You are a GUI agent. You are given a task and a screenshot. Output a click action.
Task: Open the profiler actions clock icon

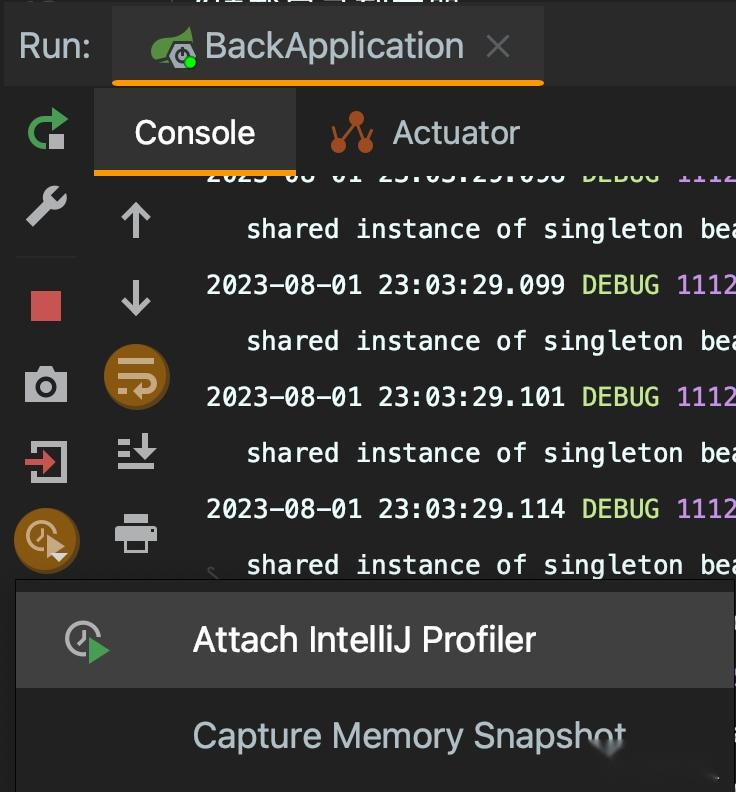point(46,540)
